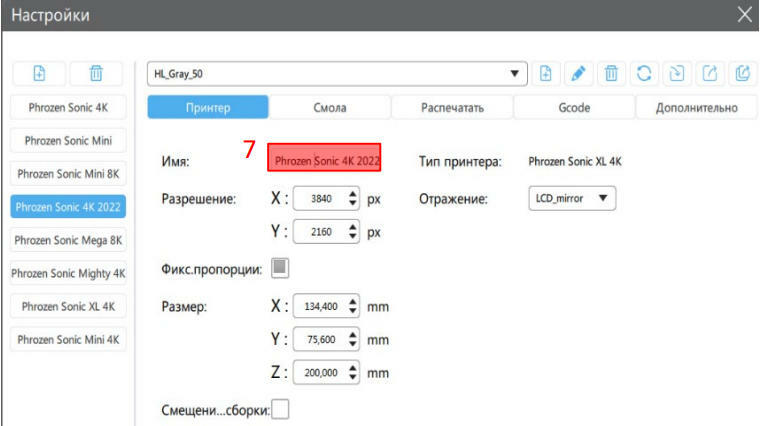Delete selected printer with sidebar trash icon
Screen dimensions: 760x426
(x=96, y=74)
